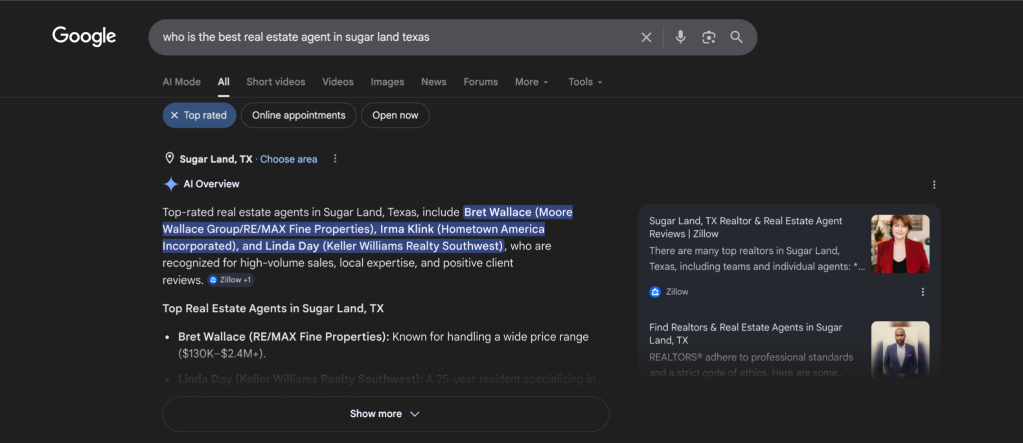
Task: Toggle the Open now filter chip
Action: click(x=395, y=115)
